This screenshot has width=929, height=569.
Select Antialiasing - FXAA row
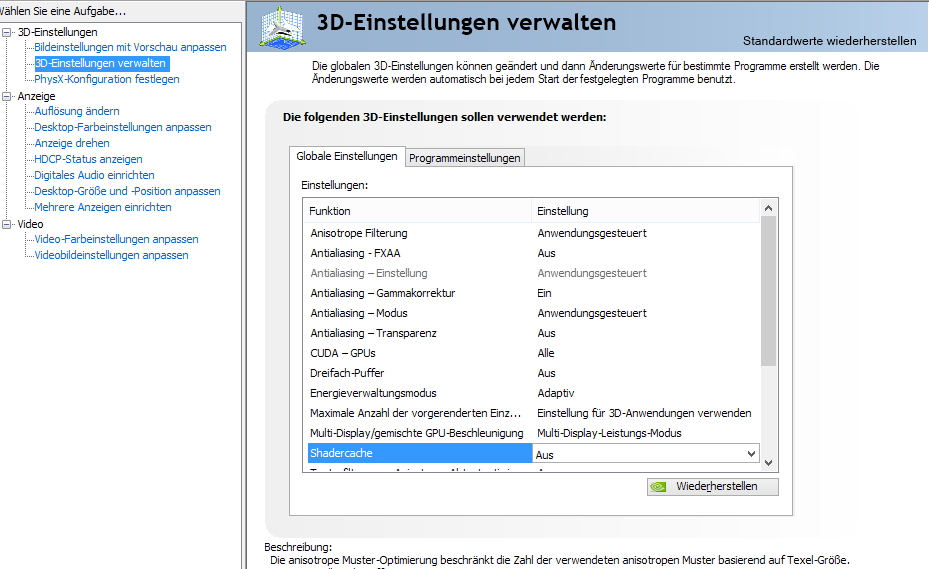pyautogui.click(x=533, y=253)
